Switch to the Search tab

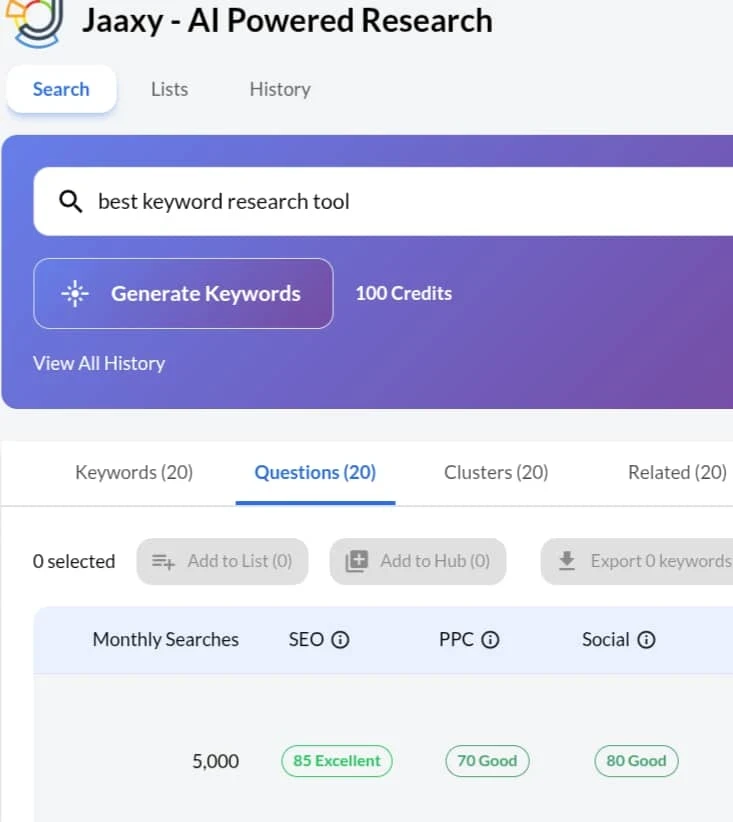click(61, 89)
